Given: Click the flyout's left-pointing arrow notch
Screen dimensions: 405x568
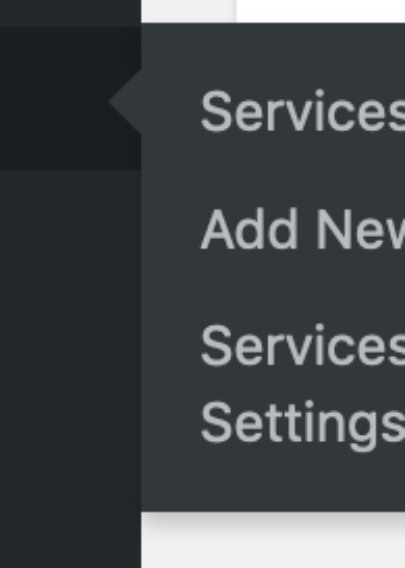Looking at the screenshot, I should coord(125,101).
